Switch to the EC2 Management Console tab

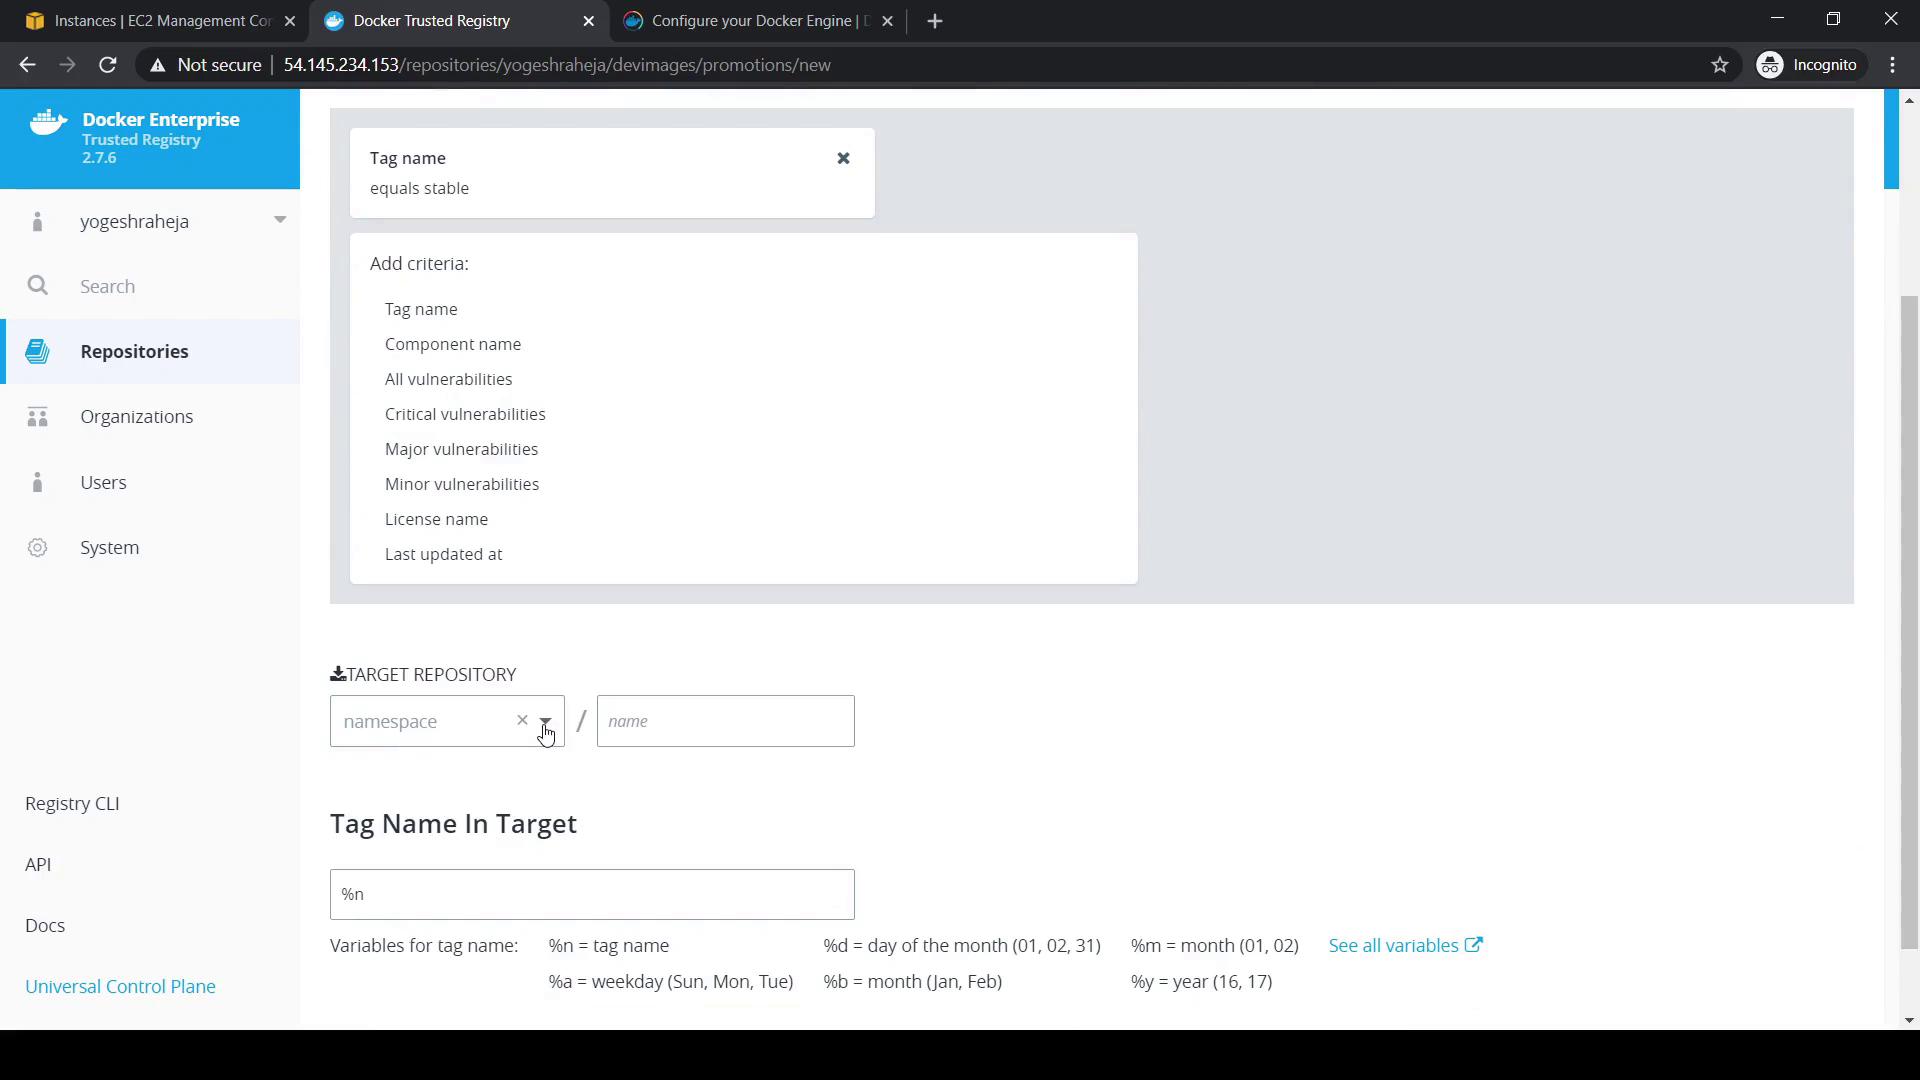click(160, 21)
